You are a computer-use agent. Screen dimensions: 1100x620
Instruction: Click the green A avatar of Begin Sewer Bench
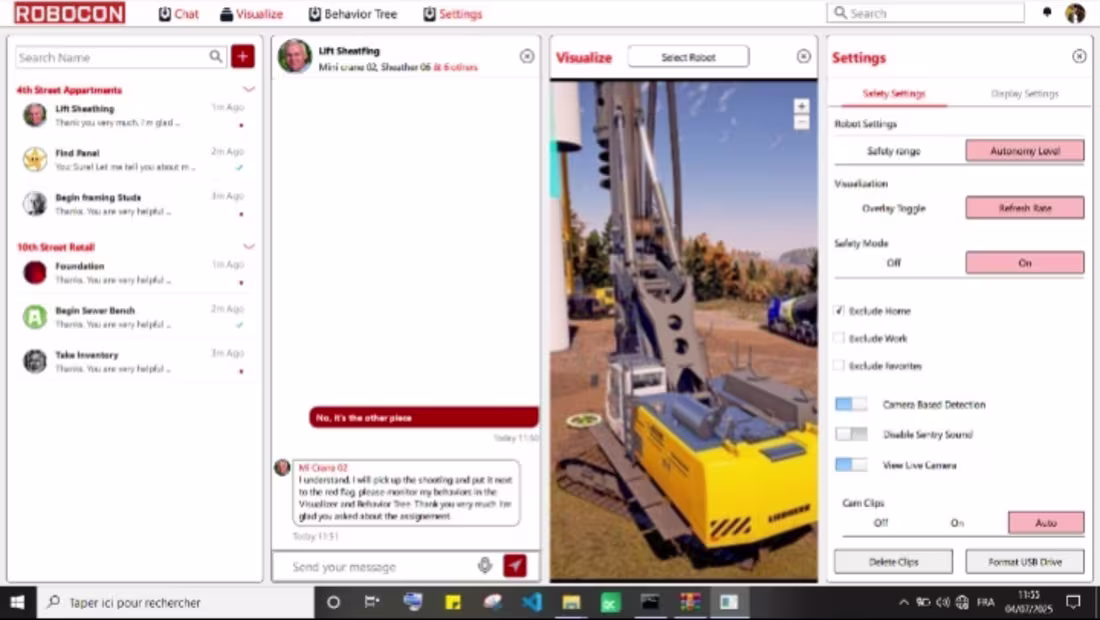point(34,317)
